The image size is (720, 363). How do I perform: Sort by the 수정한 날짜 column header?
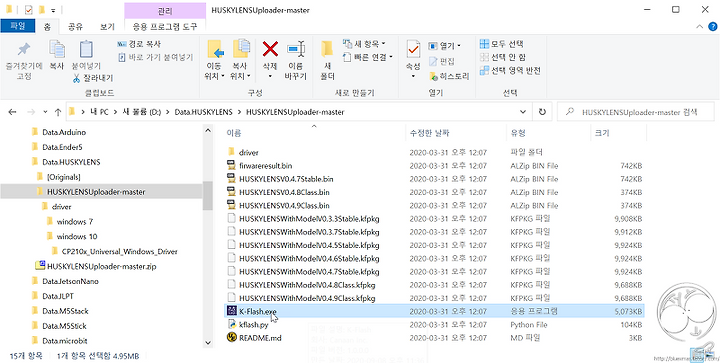456,133
